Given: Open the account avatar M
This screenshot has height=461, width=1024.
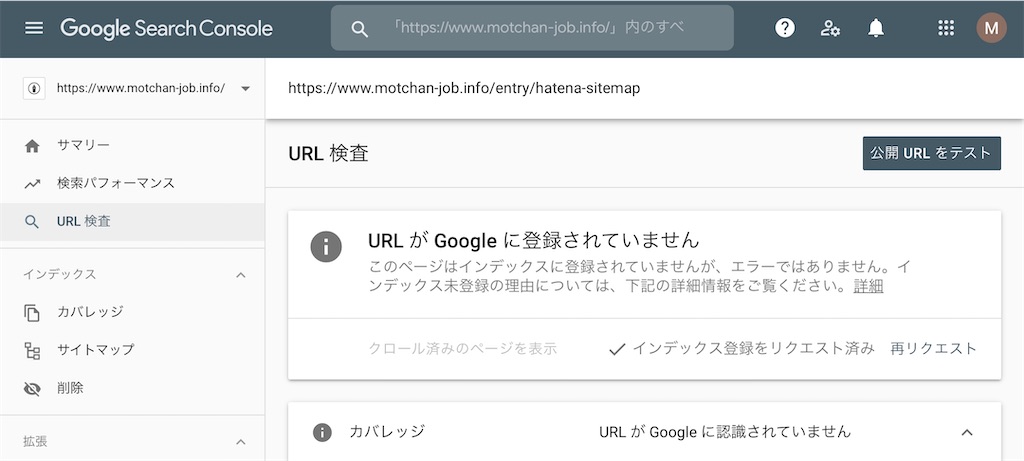Looking at the screenshot, I should coord(991,28).
